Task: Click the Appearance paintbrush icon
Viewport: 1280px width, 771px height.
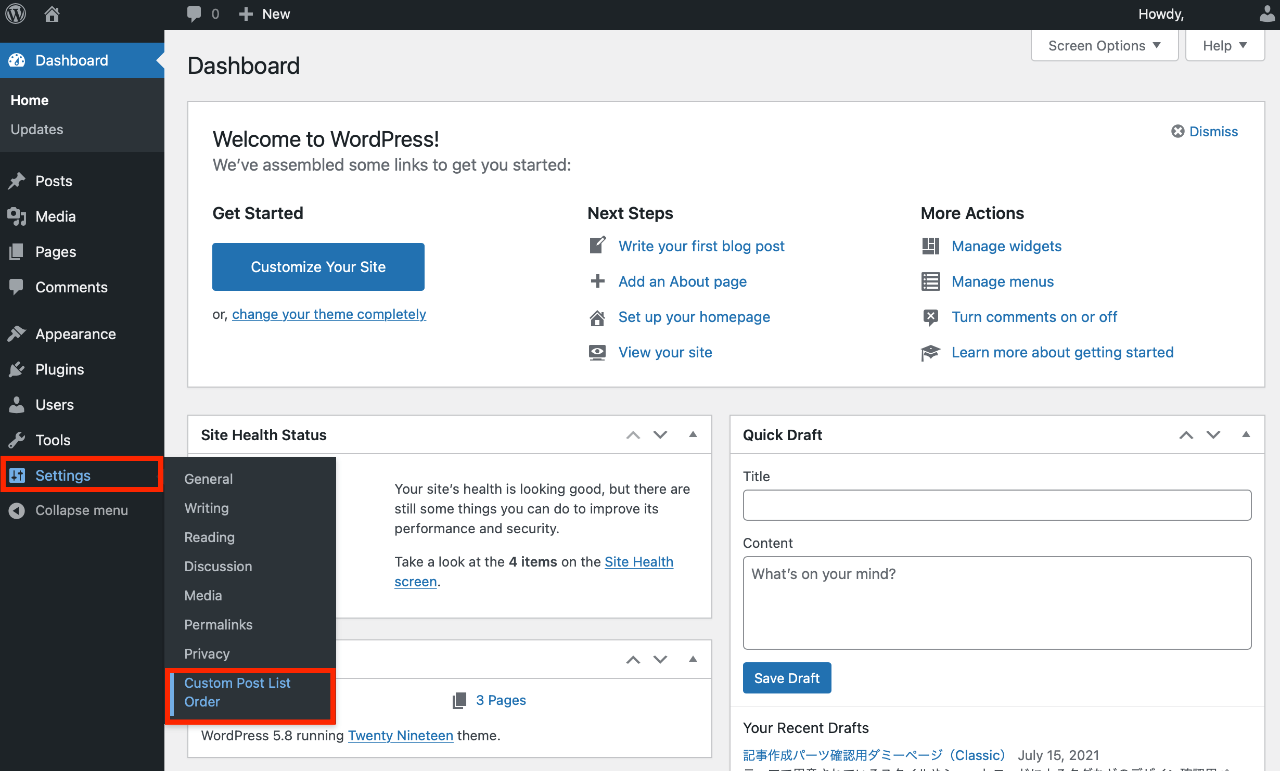Action: [x=16, y=334]
